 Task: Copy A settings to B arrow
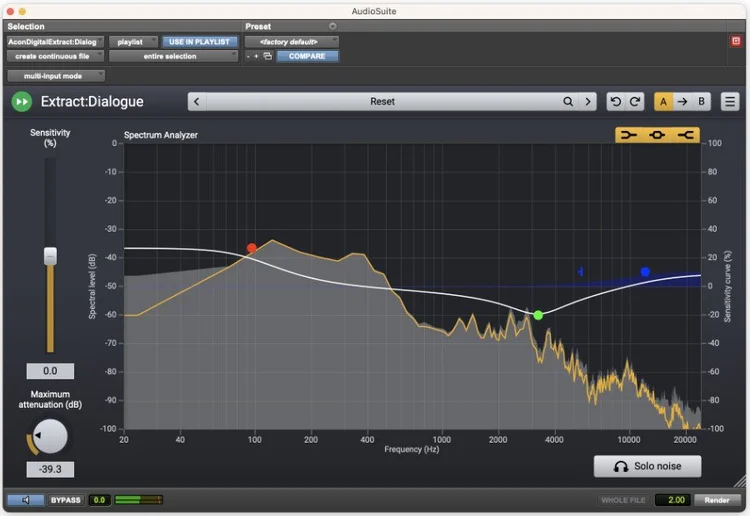tap(683, 101)
